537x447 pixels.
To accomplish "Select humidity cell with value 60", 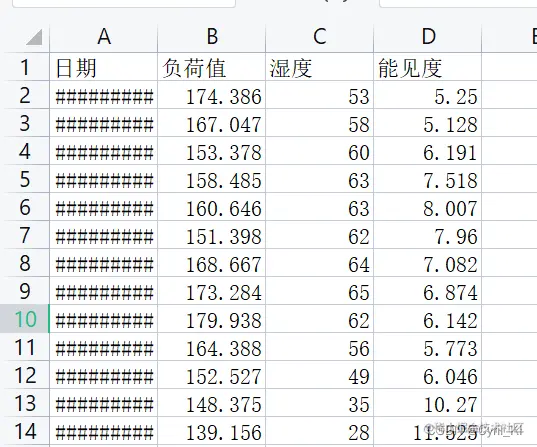I will click(319, 151).
